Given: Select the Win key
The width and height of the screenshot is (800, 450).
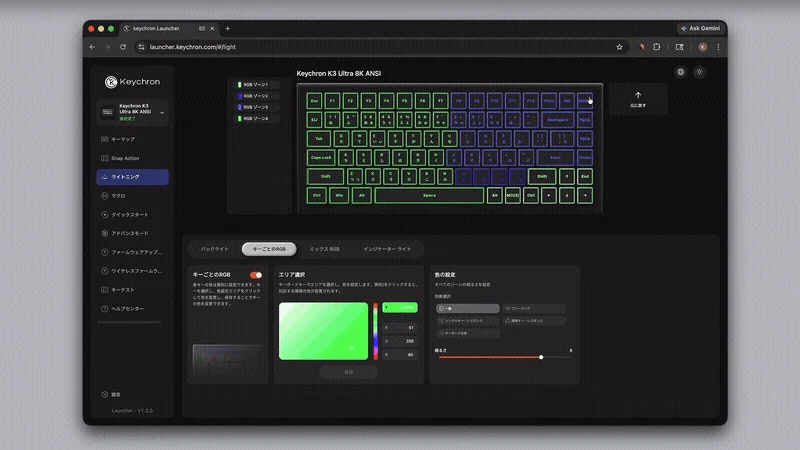Looking at the screenshot, I should point(339,195).
